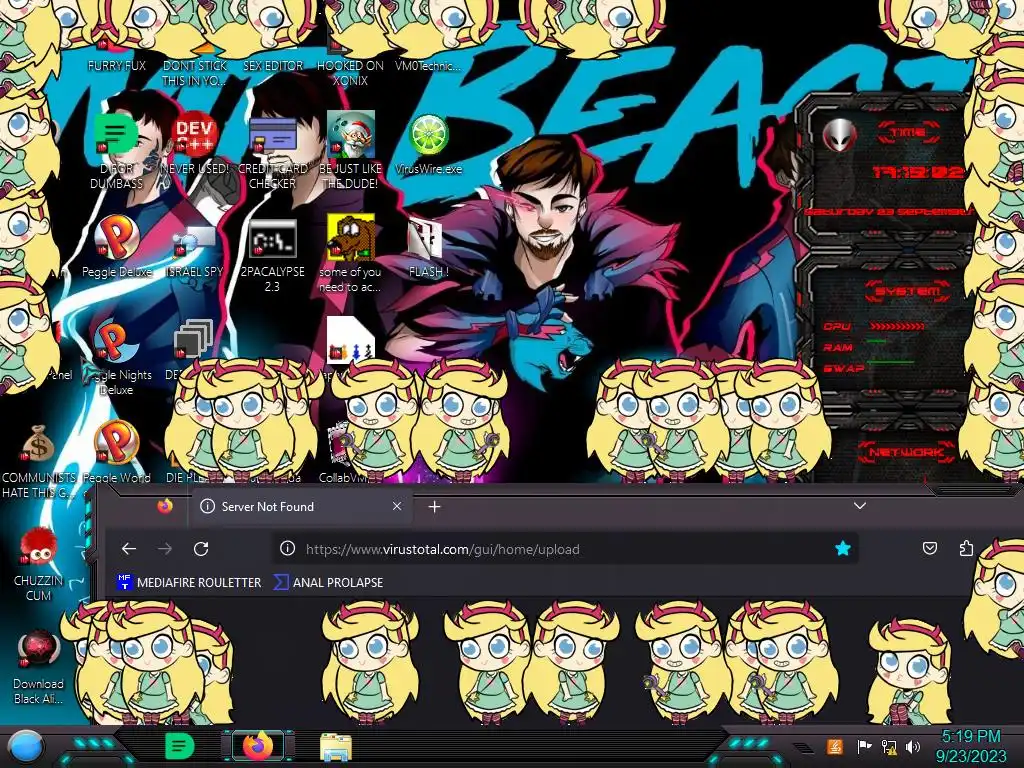Open the Firefox Extensions puzzle icon
The width and height of the screenshot is (1024, 768).
(967, 549)
